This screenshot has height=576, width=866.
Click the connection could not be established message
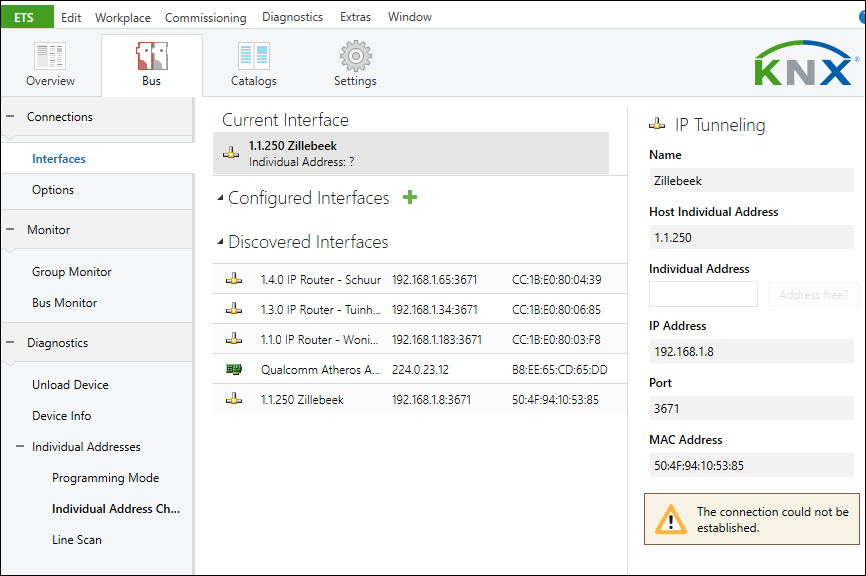[x=772, y=520]
